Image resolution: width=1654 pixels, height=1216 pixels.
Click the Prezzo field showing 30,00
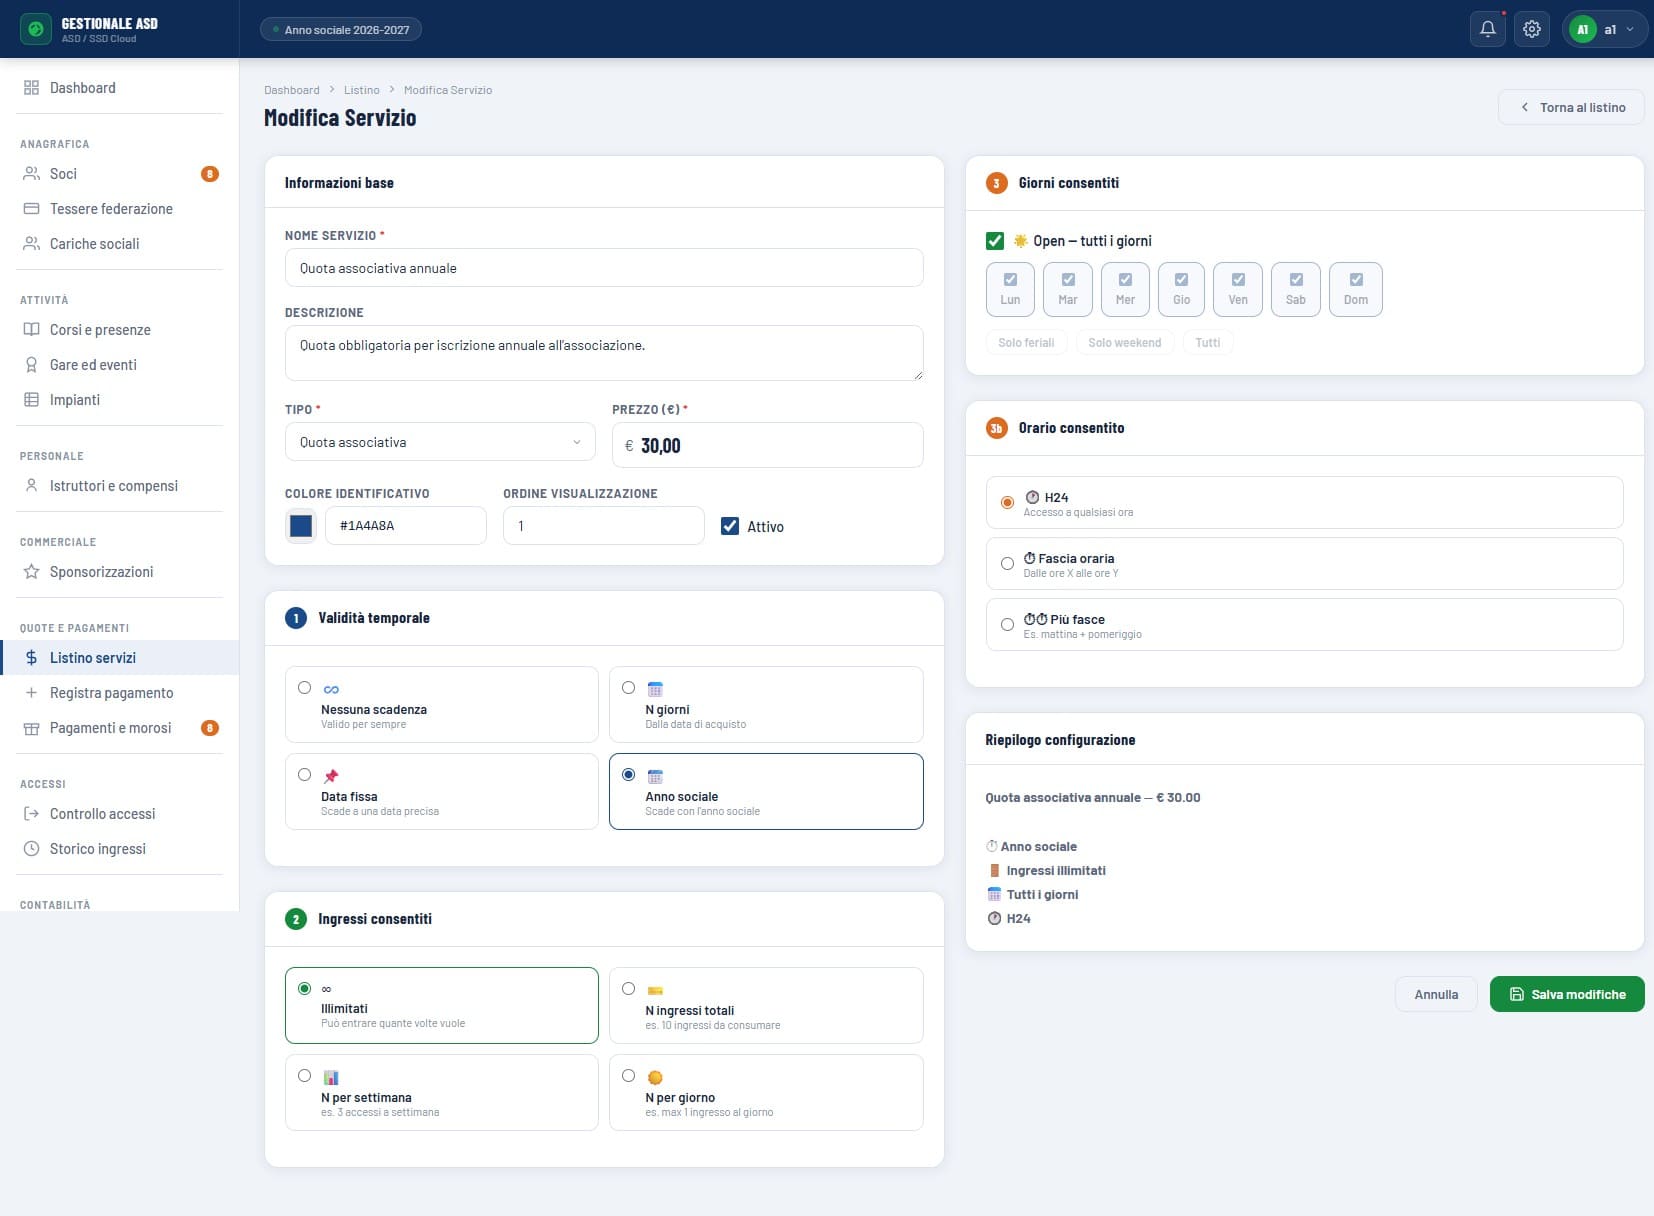pos(767,445)
